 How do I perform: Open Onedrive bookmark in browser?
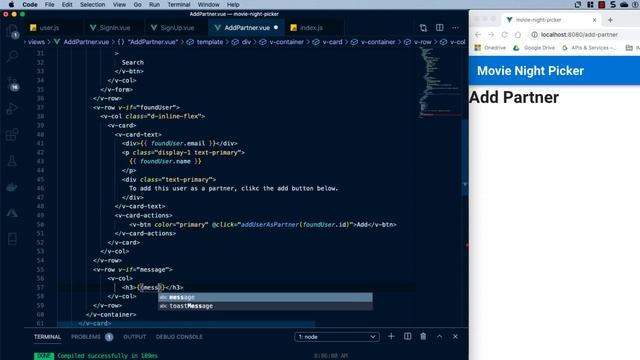coord(490,48)
